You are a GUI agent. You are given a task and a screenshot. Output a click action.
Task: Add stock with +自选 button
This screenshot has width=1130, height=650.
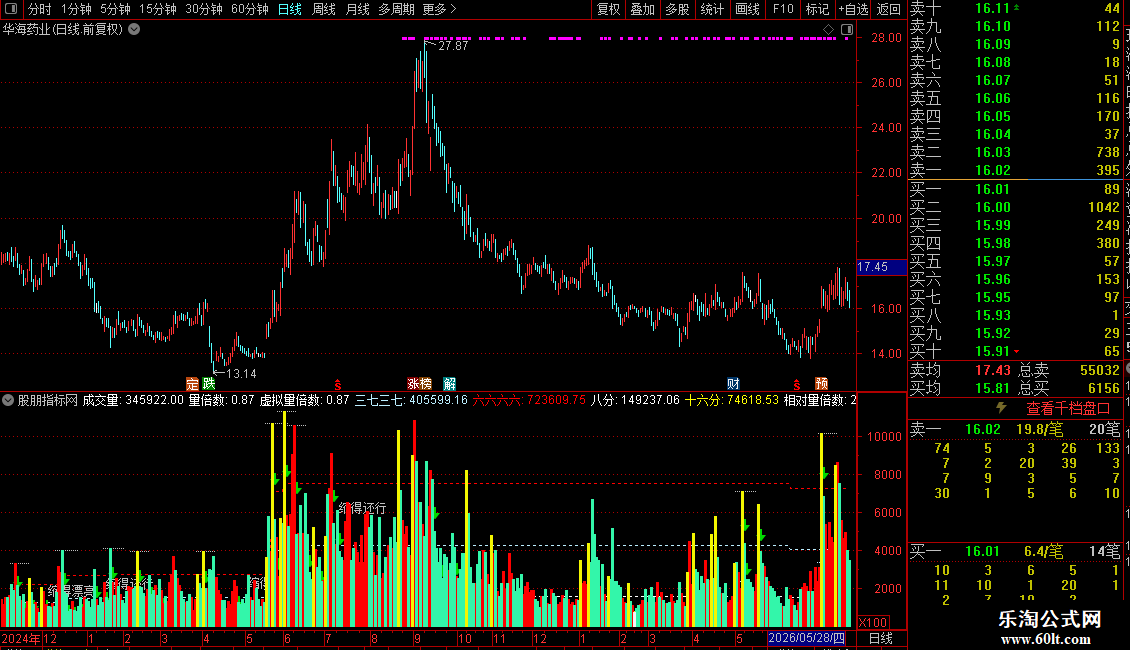[853, 9]
